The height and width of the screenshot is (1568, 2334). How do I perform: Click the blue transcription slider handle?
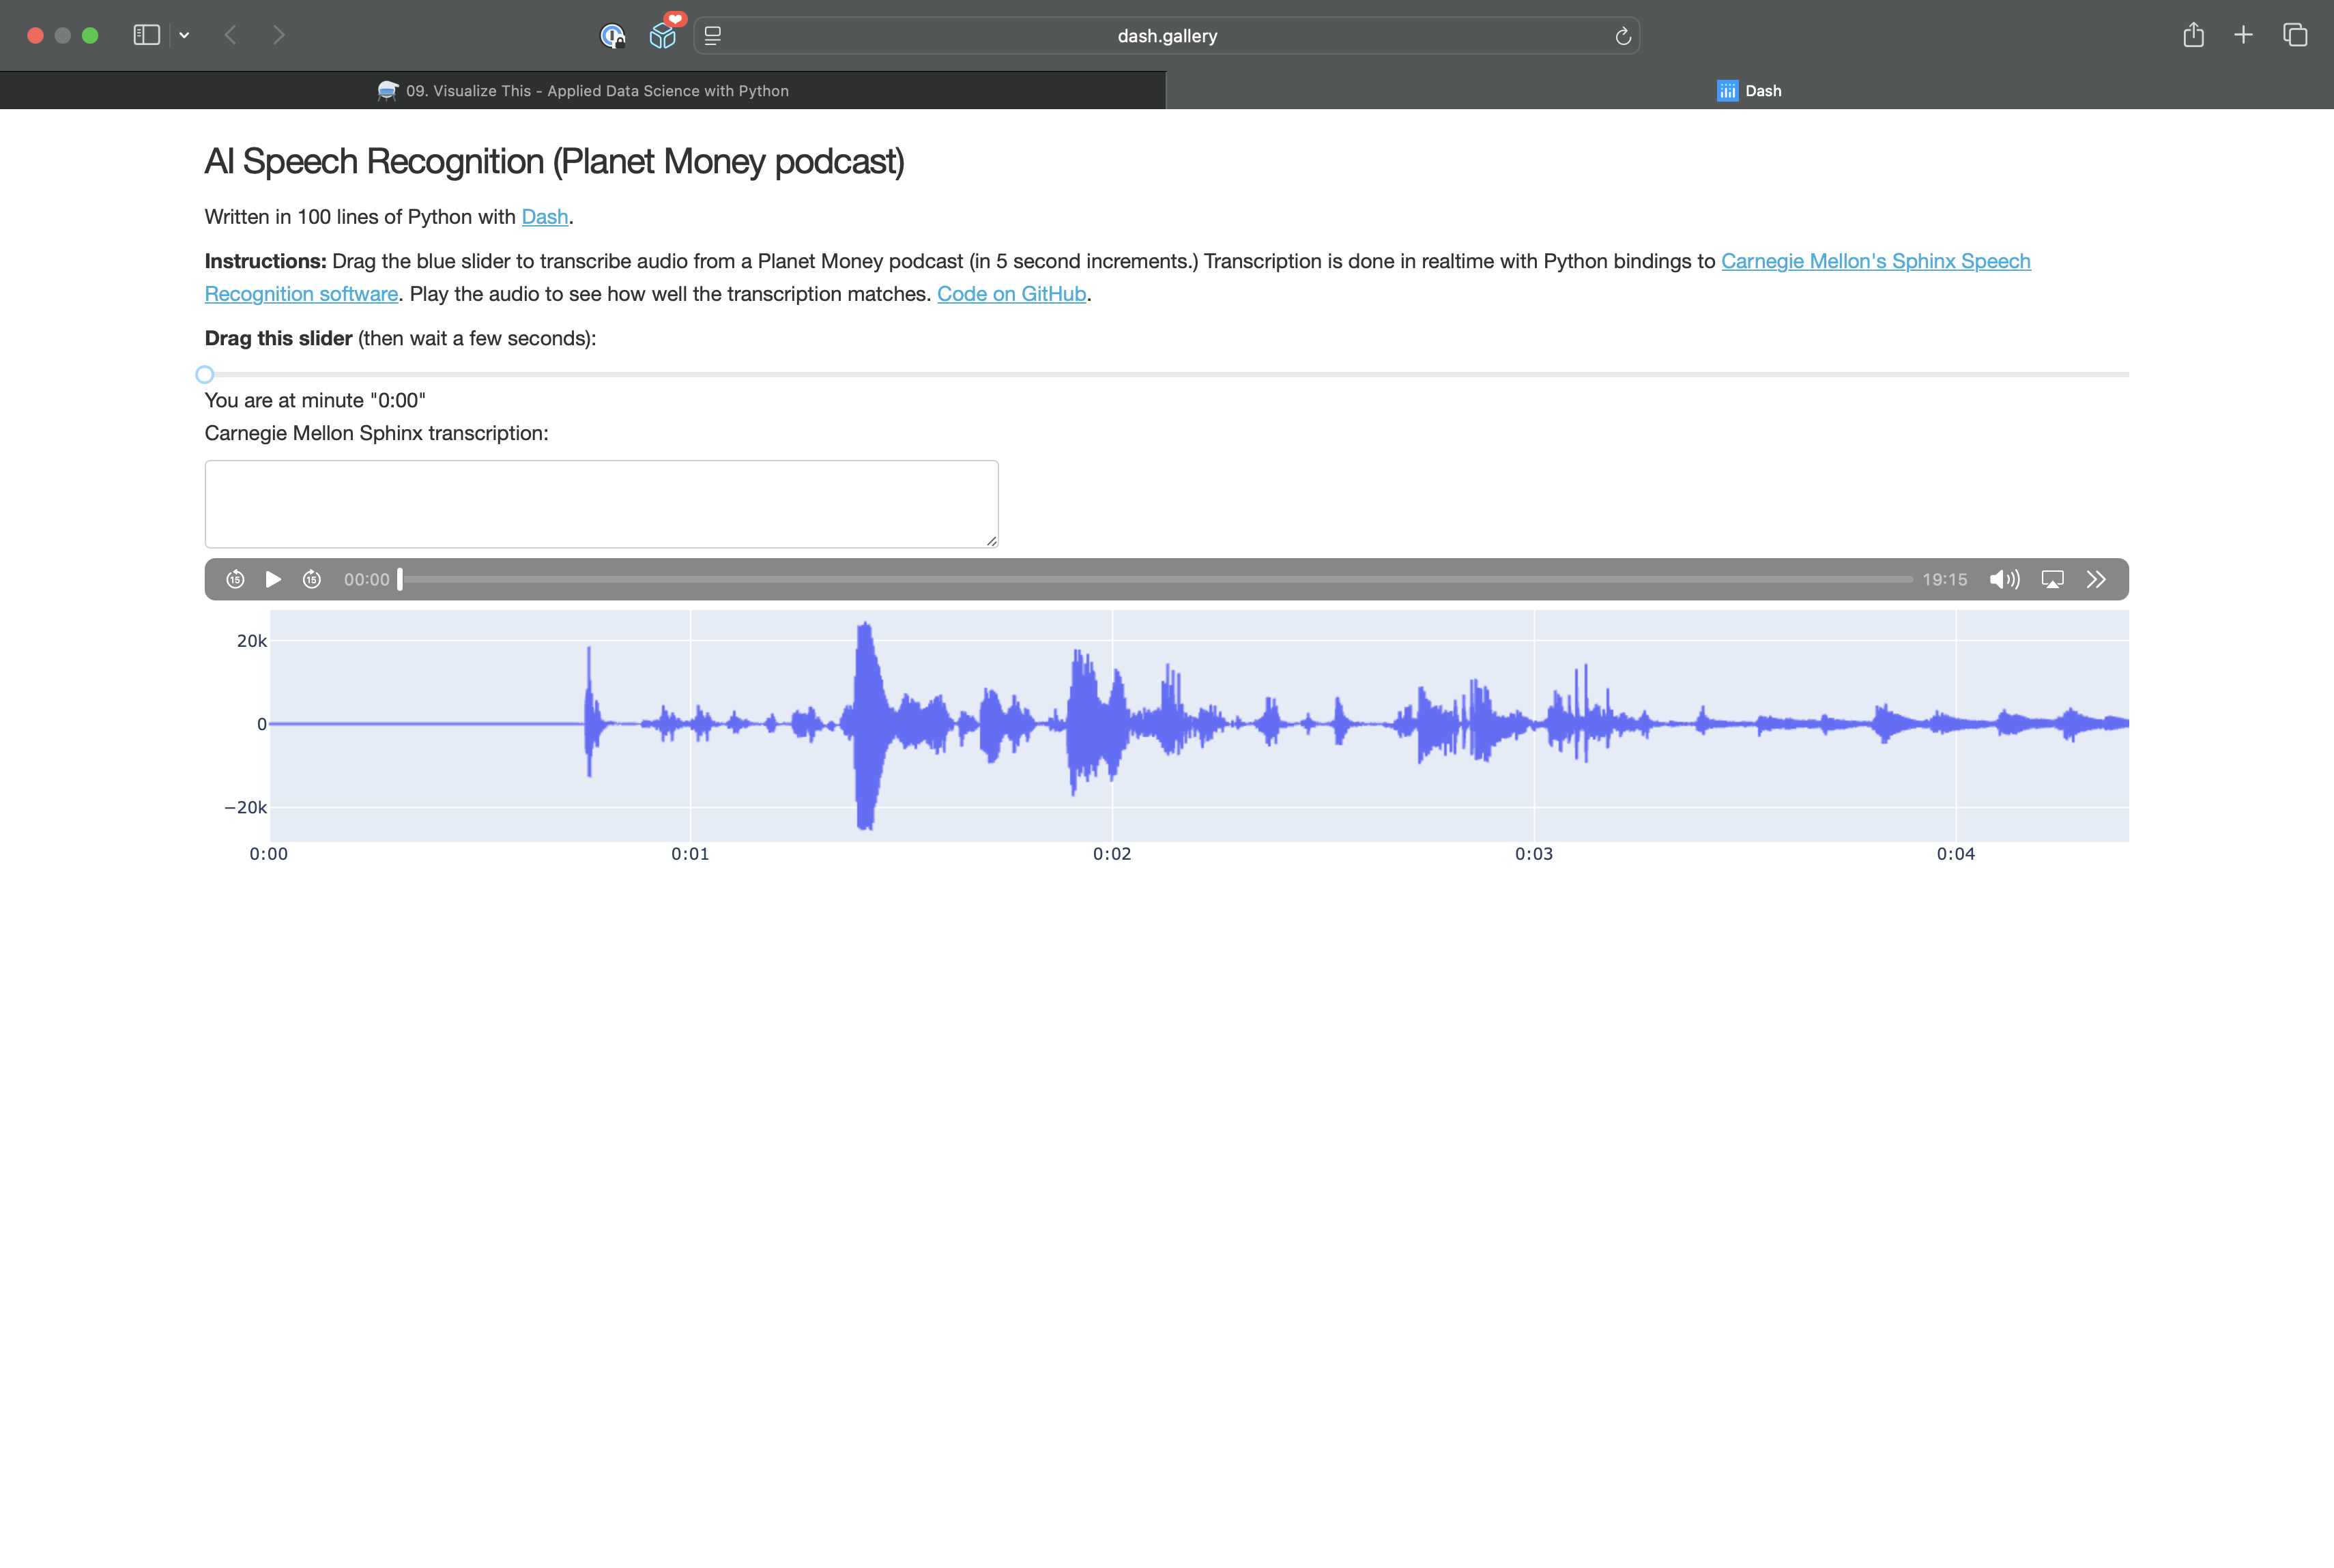point(205,374)
